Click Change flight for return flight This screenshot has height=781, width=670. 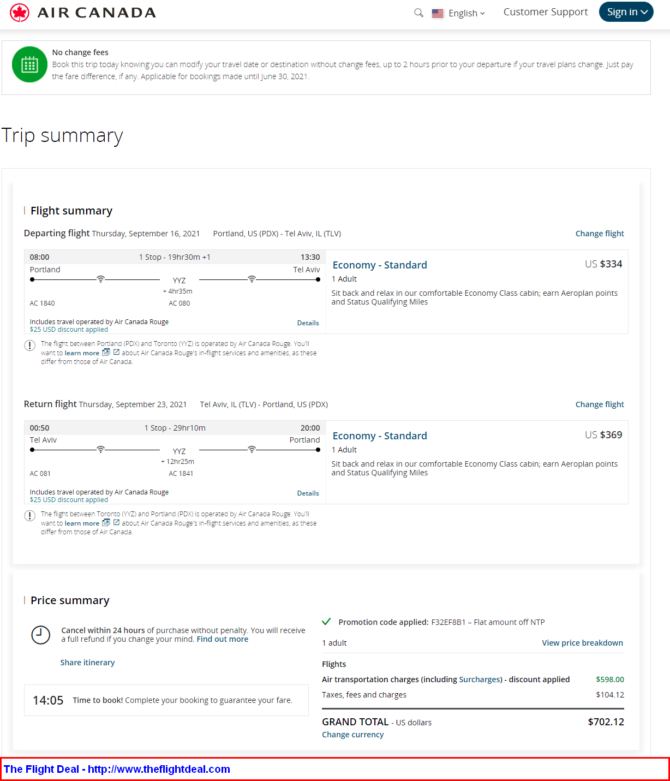599,404
